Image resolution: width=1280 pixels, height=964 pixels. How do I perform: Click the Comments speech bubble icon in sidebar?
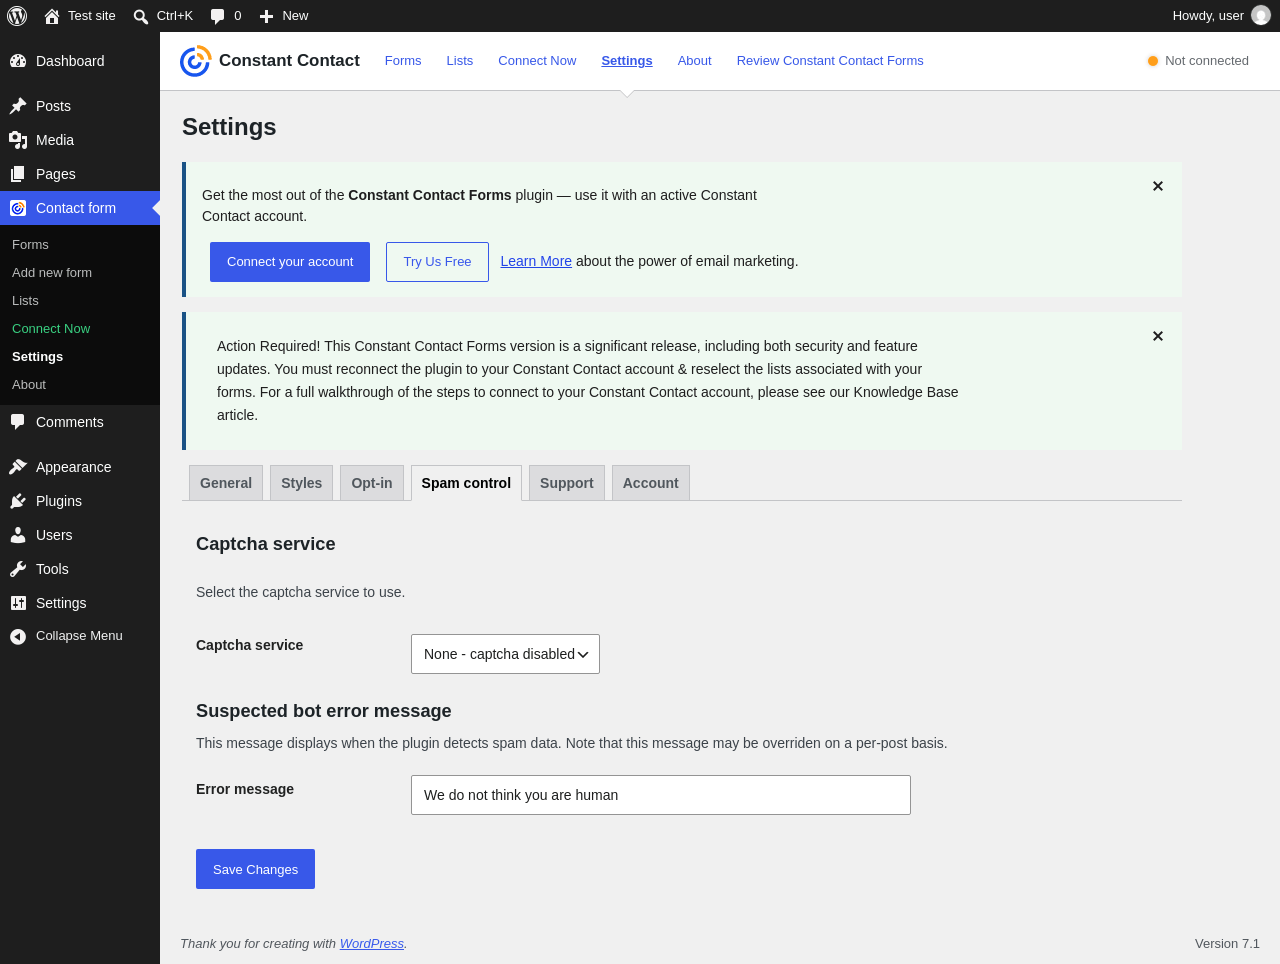[18, 422]
